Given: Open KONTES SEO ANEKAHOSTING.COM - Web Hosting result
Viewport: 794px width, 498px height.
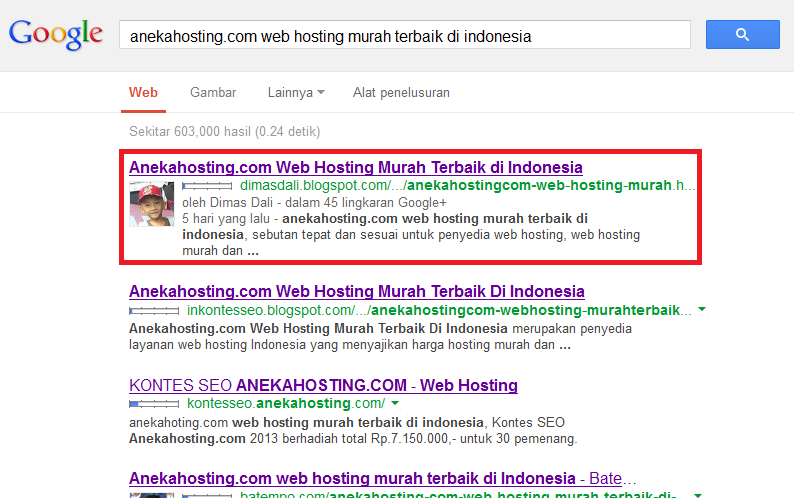Looking at the screenshot, I should (x=323, y=386).
